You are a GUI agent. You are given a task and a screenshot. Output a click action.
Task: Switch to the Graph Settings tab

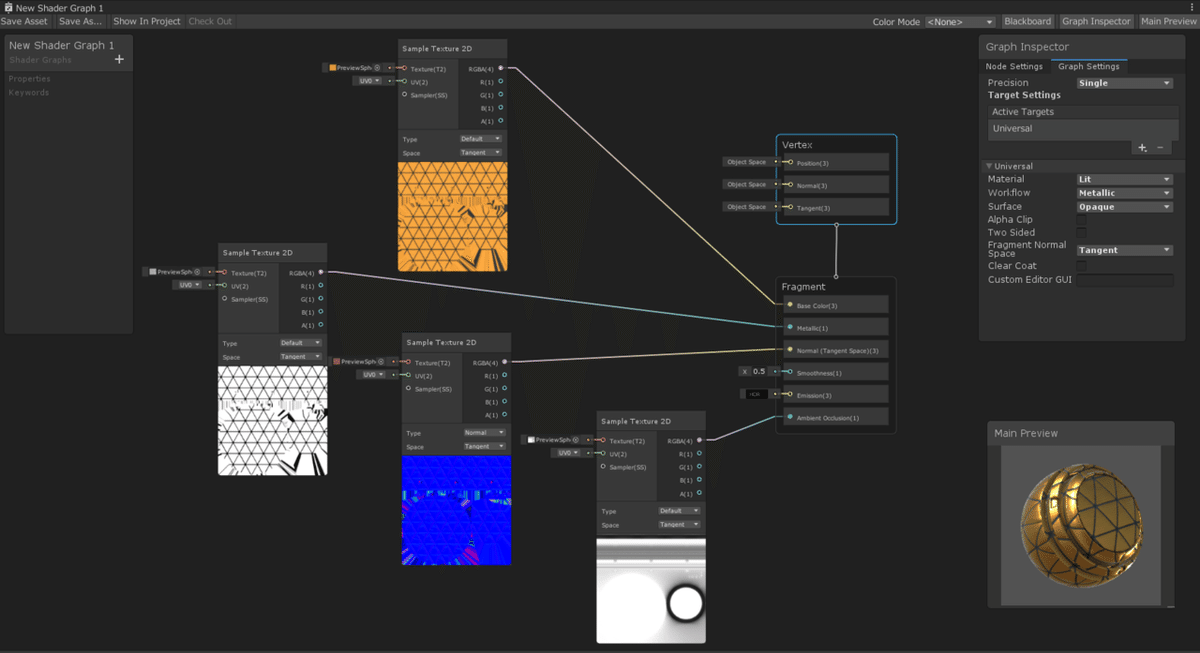(x=1089, y=66)
